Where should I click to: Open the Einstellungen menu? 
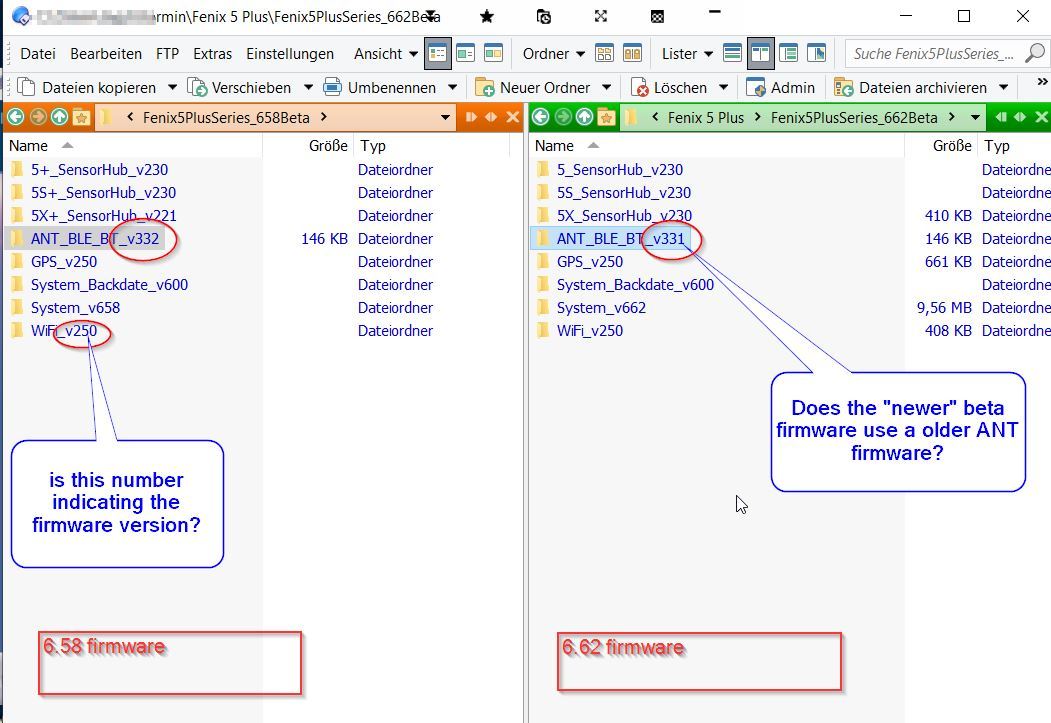(x=290, y=54)
